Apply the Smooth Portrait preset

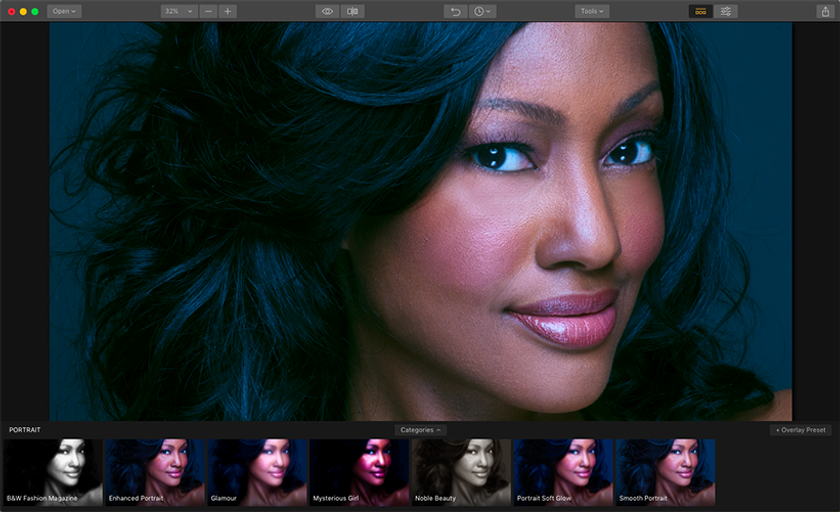[665, 472]
